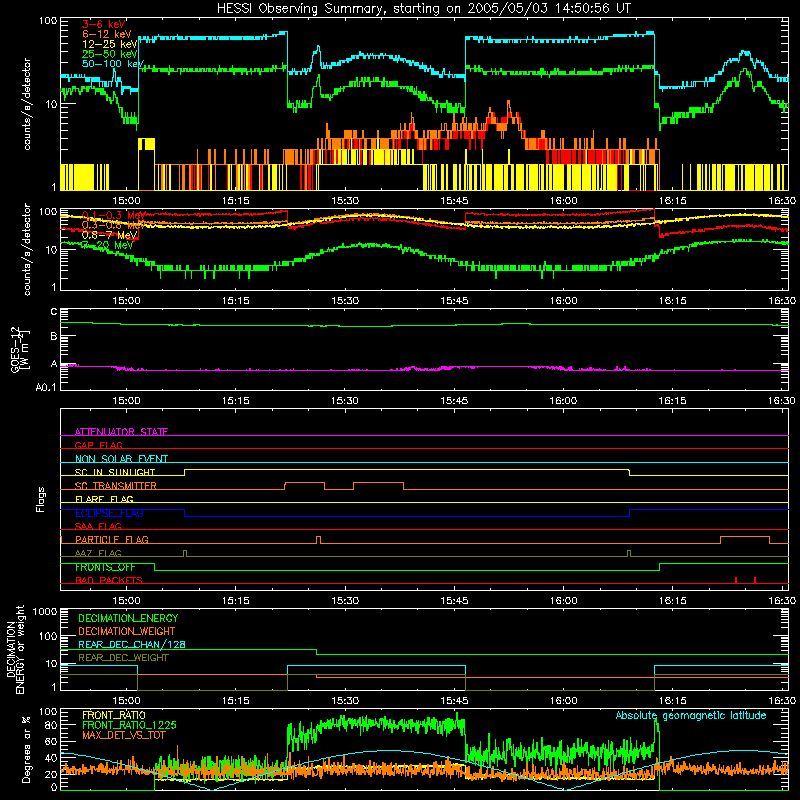Select the 25-50 keV legend label

click(x=110, y=54)
